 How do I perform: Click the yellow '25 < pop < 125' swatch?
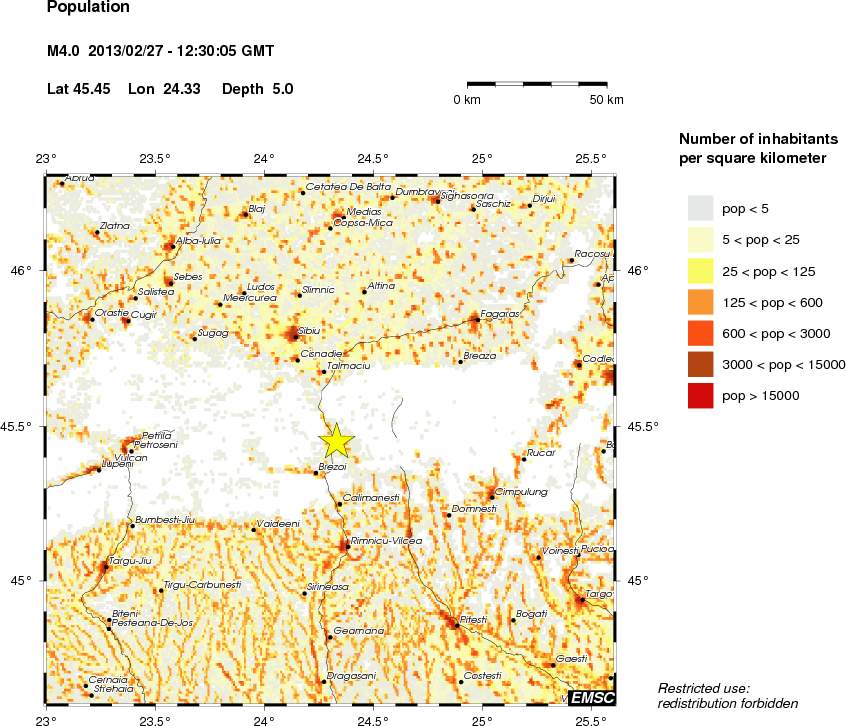(700, 271)
